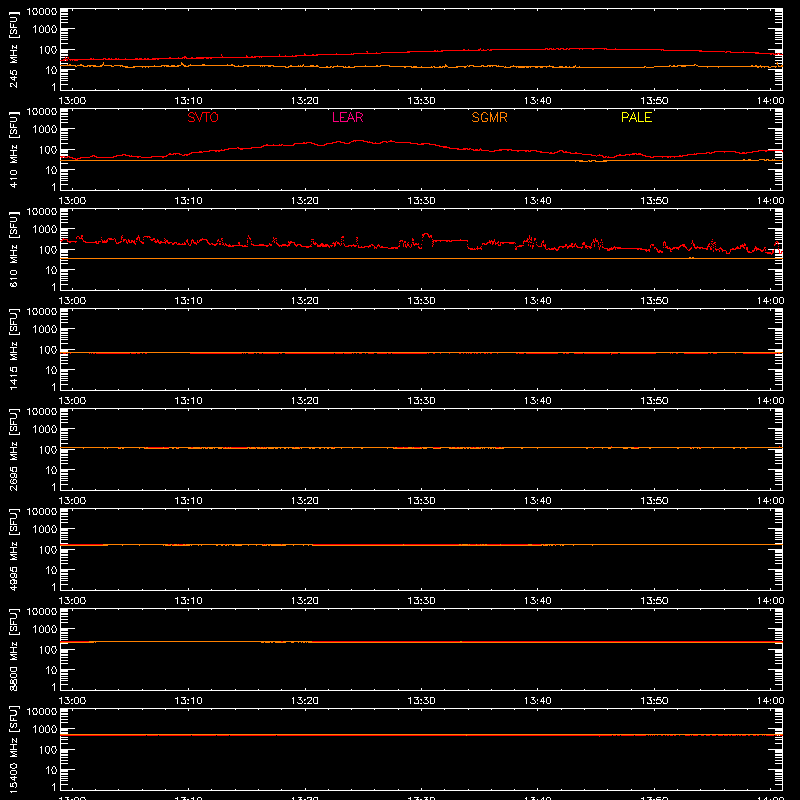Click the 1 tick on 2695 MHz axis
Viewport: 800px width, 800px height.
pyautogui.click(x=54, y=487)
